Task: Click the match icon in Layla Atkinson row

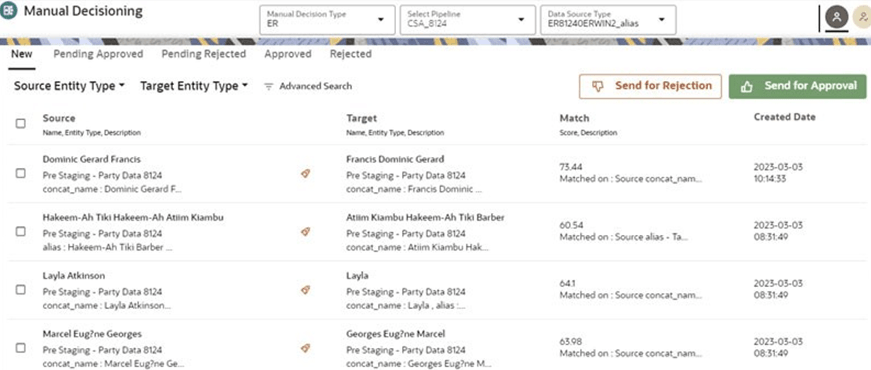Action: [305, 290]
